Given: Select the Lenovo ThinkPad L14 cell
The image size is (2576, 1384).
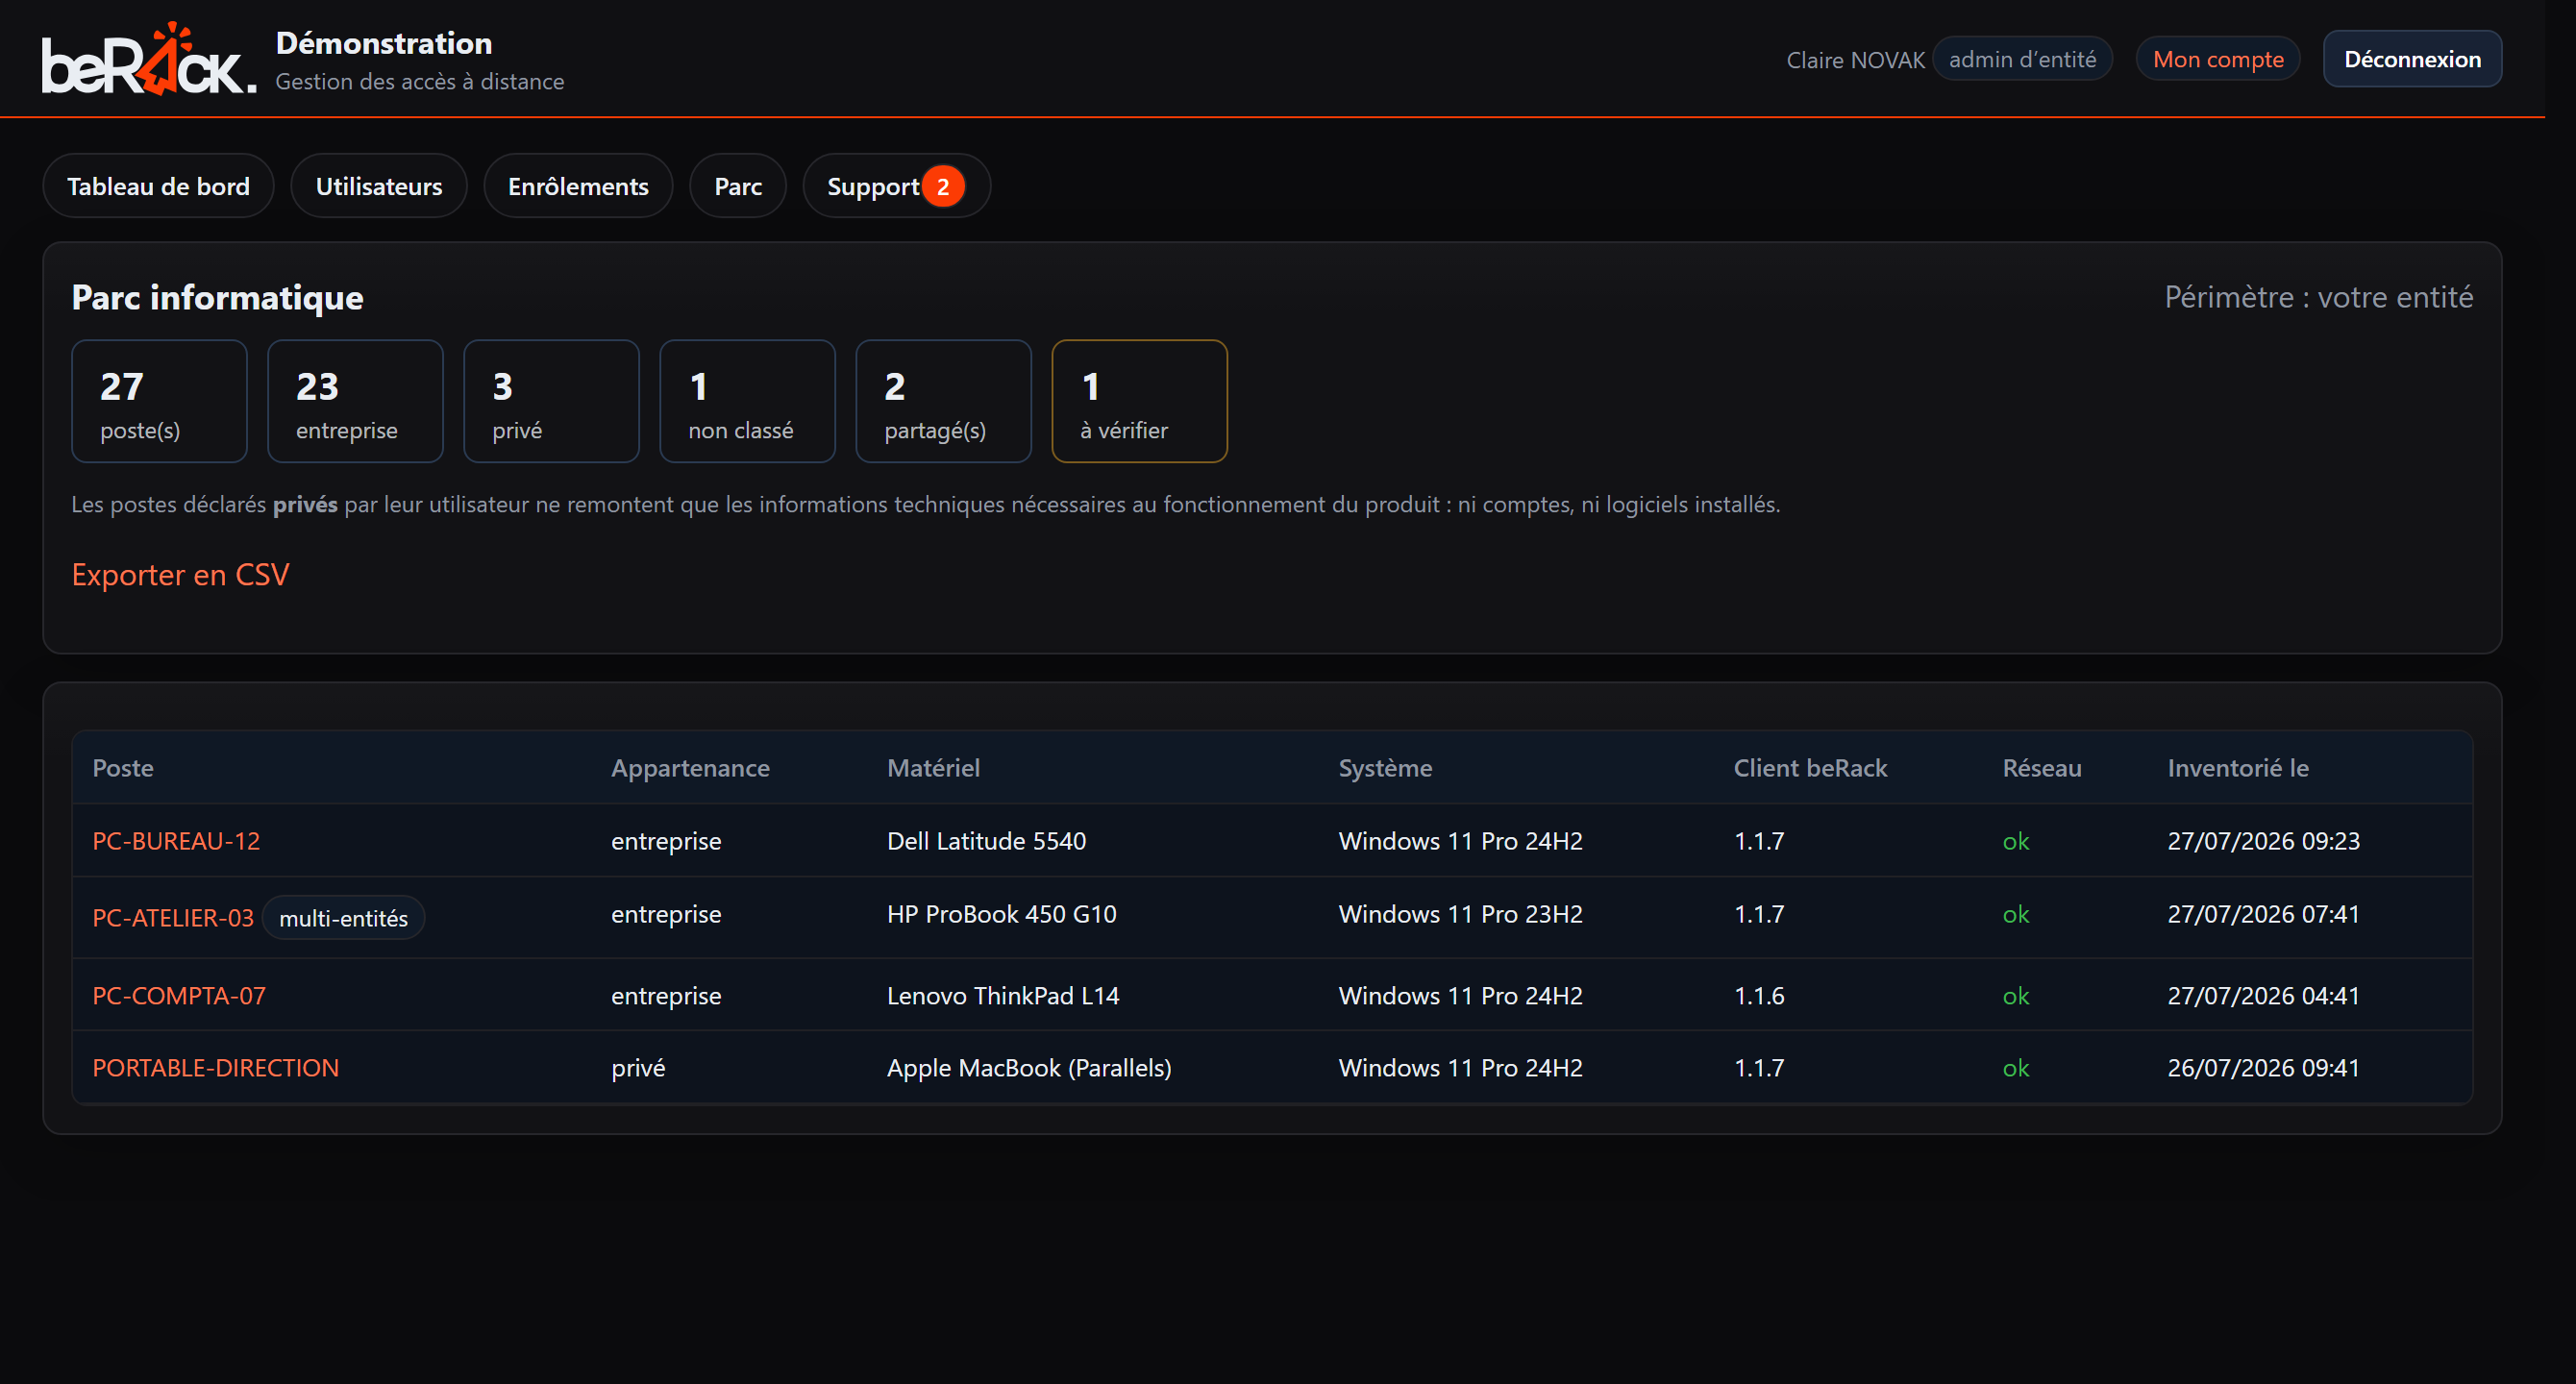Looking at the screenshot, I should point(1003,996).
